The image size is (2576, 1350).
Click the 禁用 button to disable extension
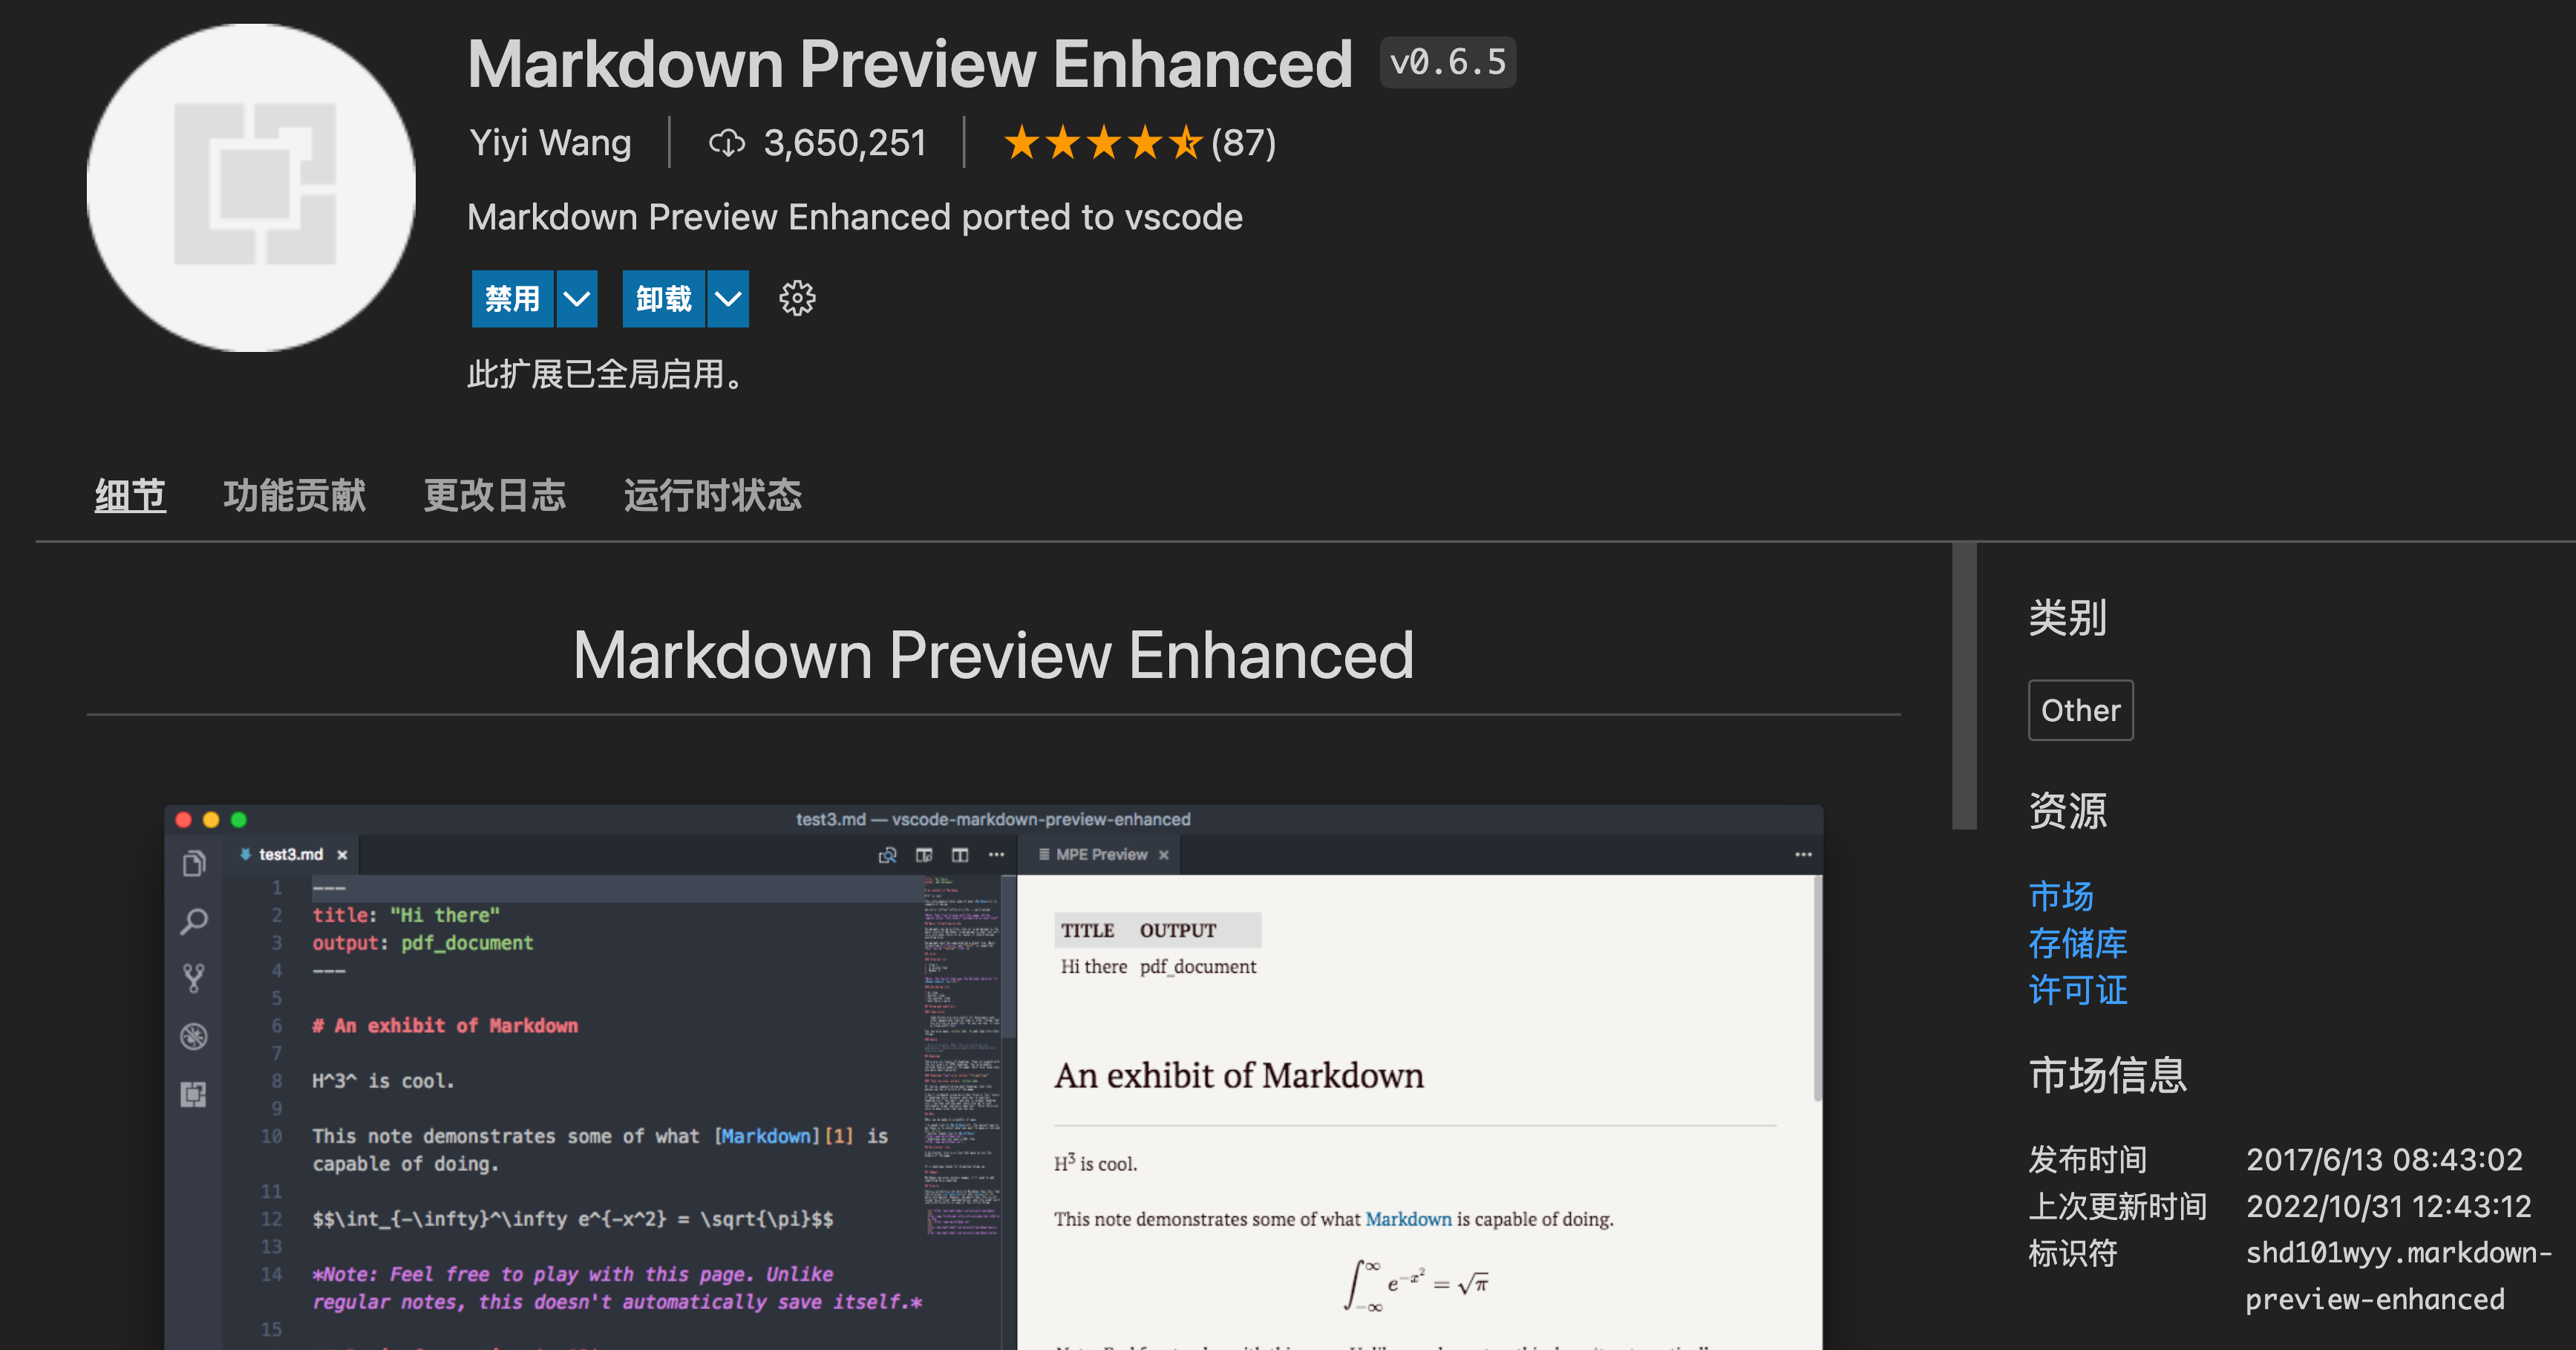[512, 298]
